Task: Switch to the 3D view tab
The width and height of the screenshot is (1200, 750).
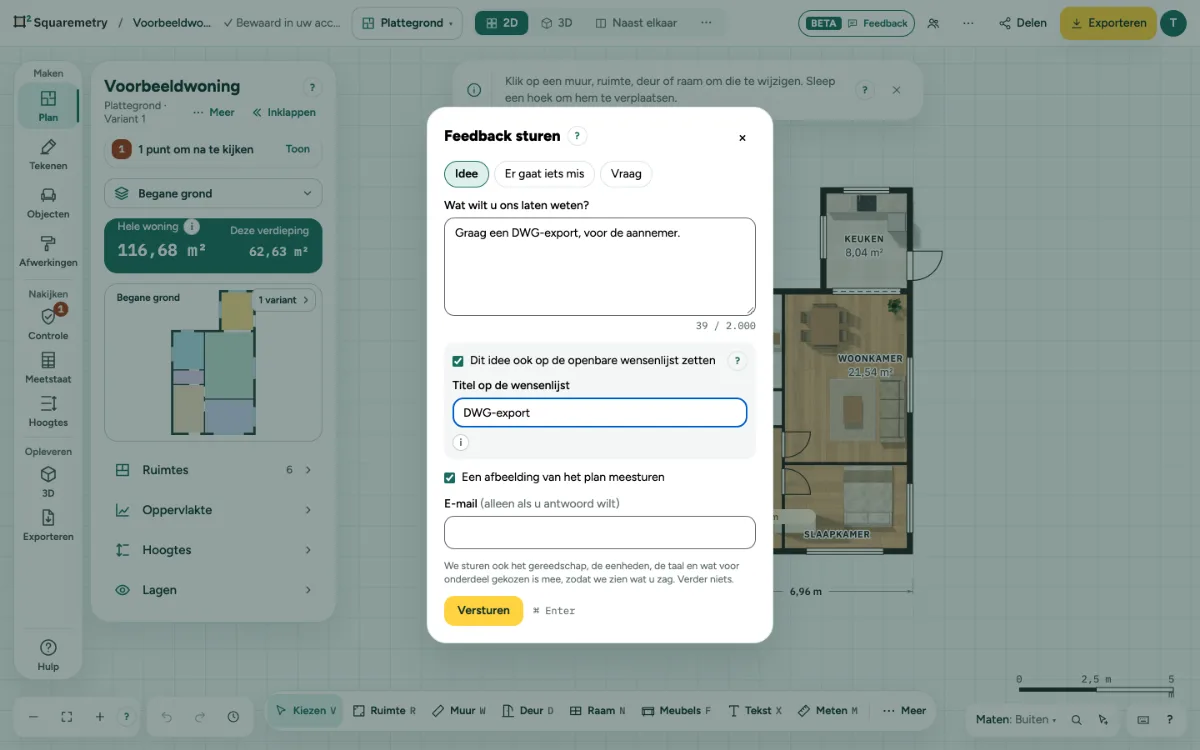Action: pos(556,23)
